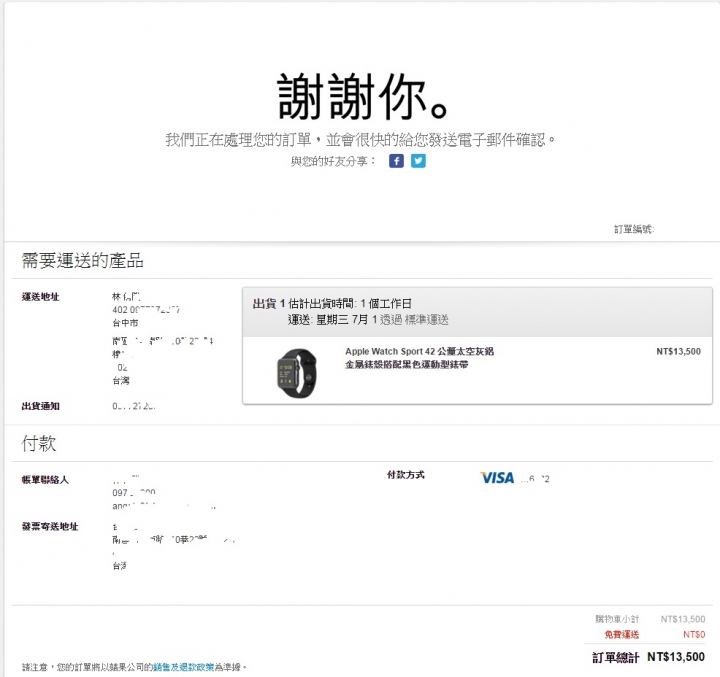Image resolution: width=720 pixels, height=677 pixels.
Task: Click the NT$0 shipping cost
Action: click(x=694, y=634)
